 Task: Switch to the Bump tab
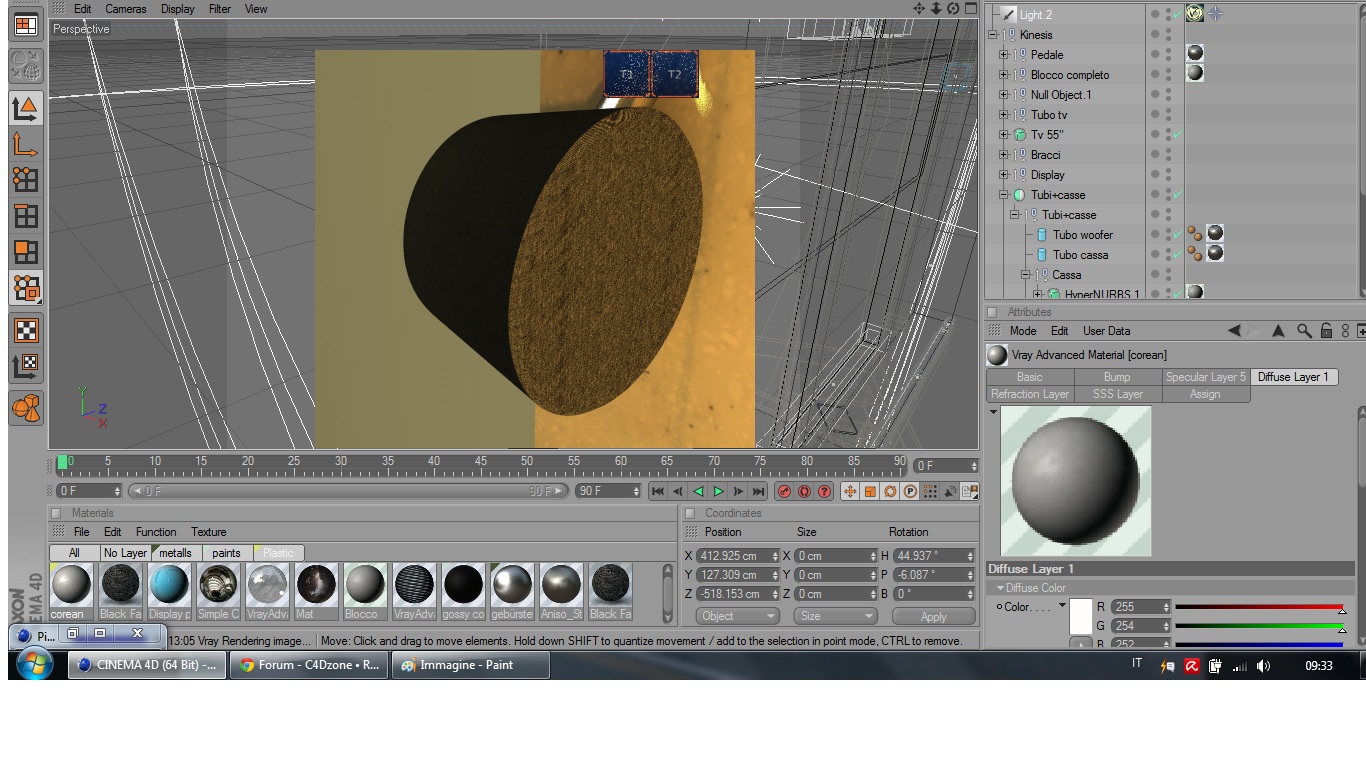point(1117,377)
